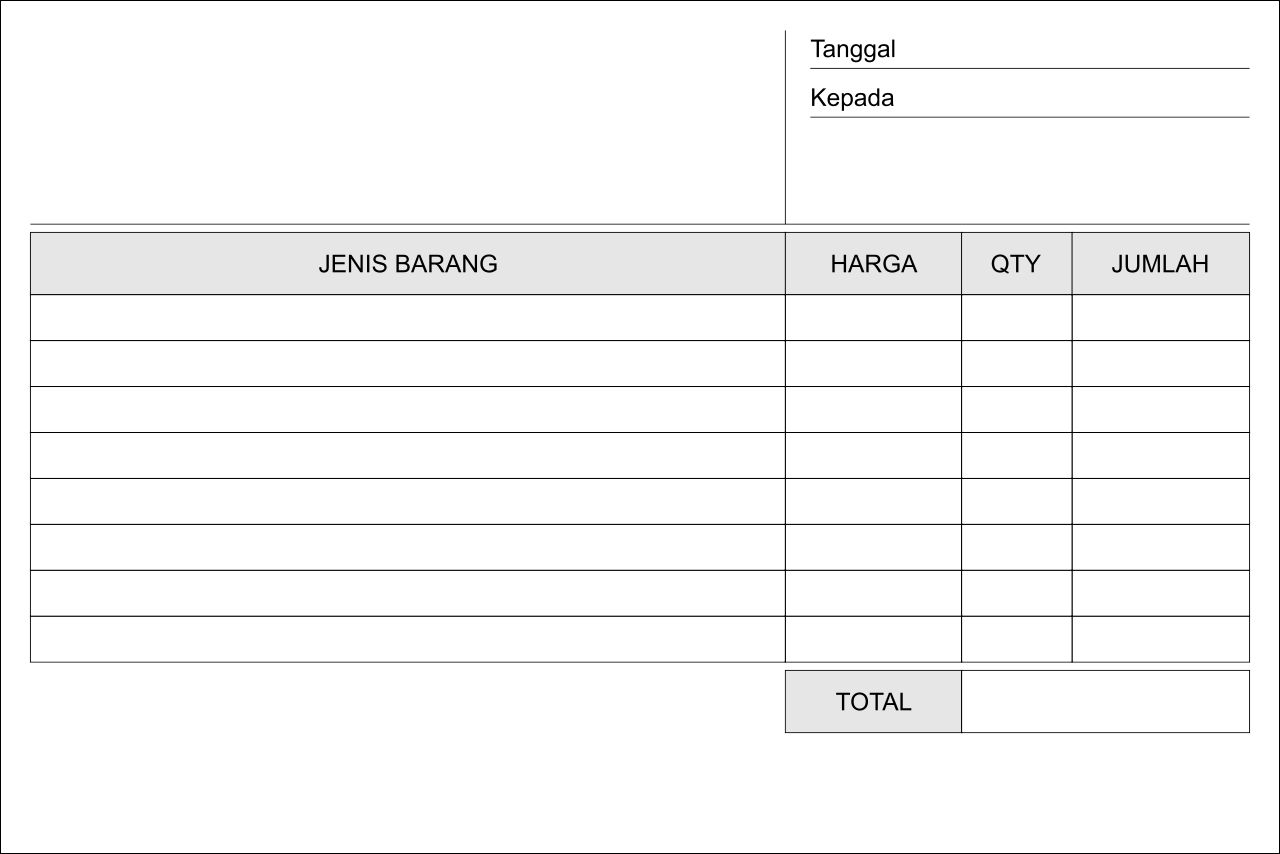Select the JUMLAH column header

pos(1160,264)
